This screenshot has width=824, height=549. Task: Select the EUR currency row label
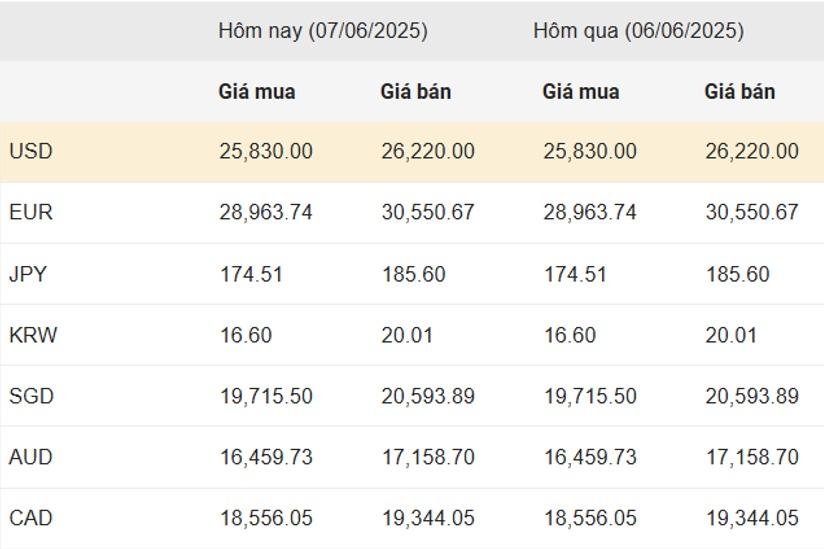(x=31, y=212)
